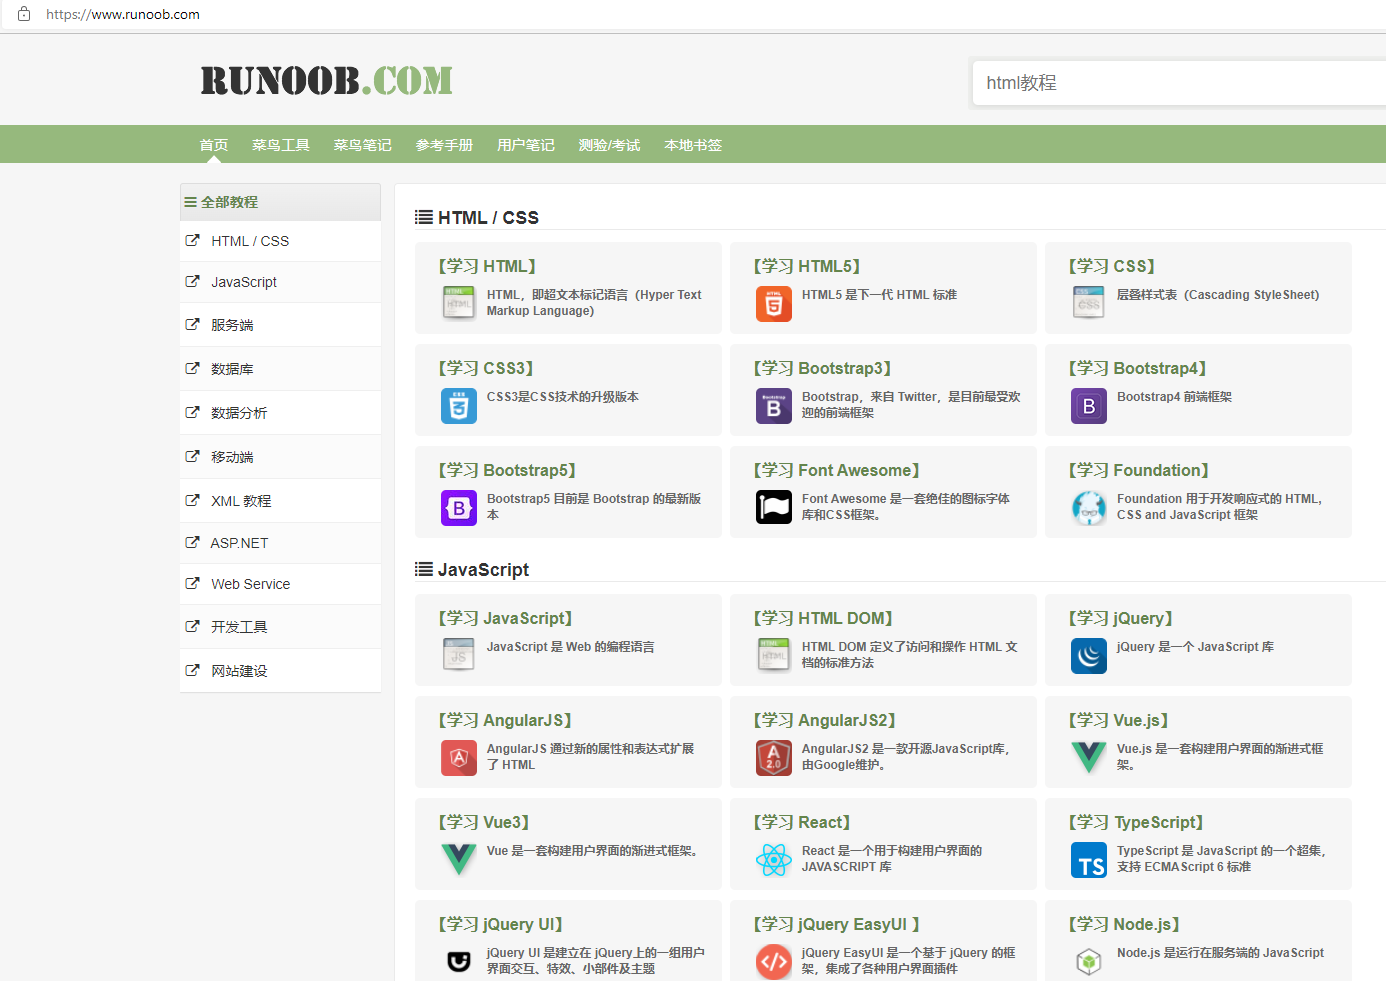Click the external-link icon beside 数据库
The image size is (1386, 981).
192,368
